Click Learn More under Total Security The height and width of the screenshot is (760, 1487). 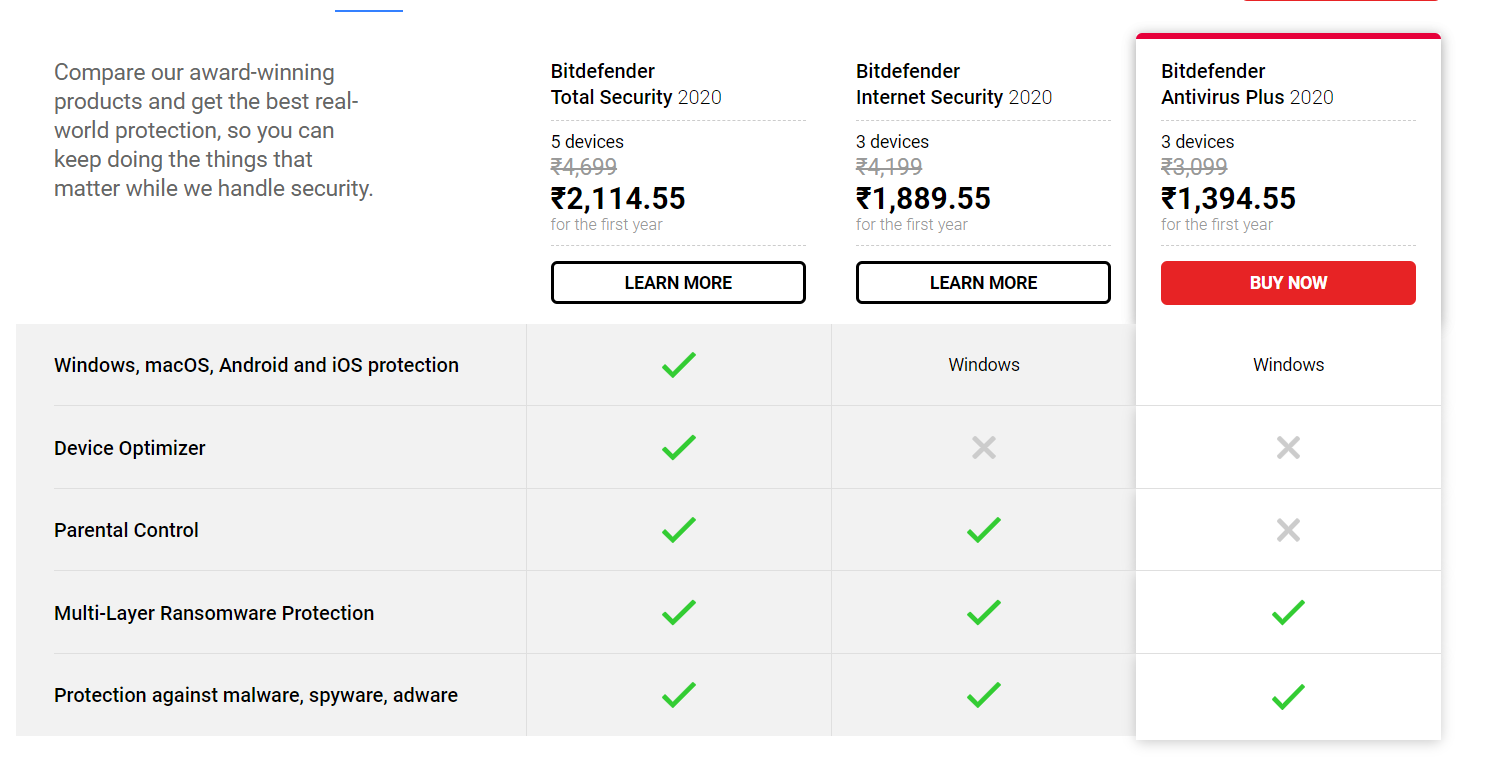pyautogui.click(x=678, y=283)
